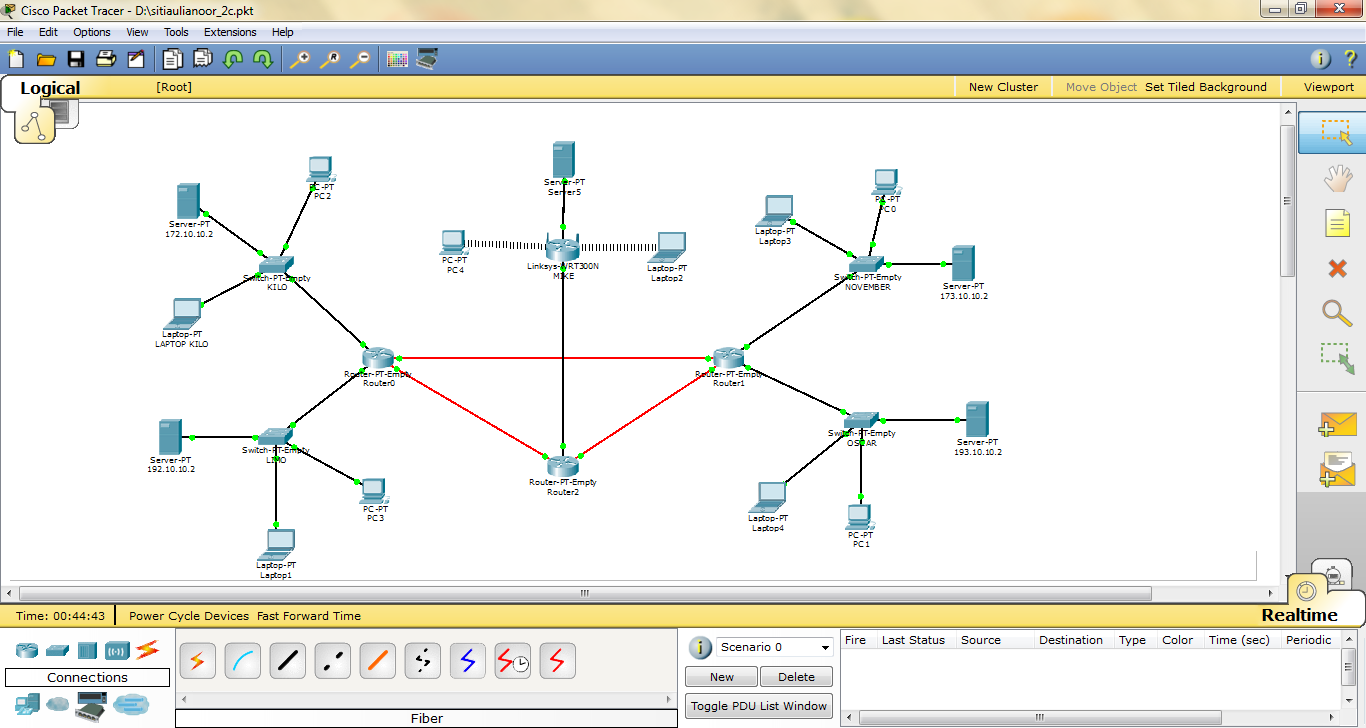Open the Drawing Palette icon
Image resolution: width=1366 pixels, height=728 pixels.
[x=397, y=59]
